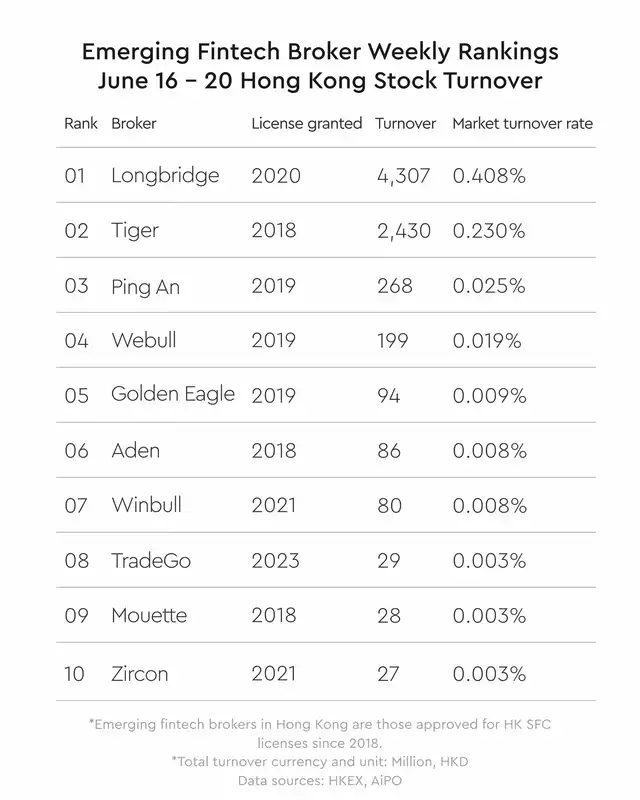
Task: Select the Golden Eagle broker name
Action: click(173, 395)
